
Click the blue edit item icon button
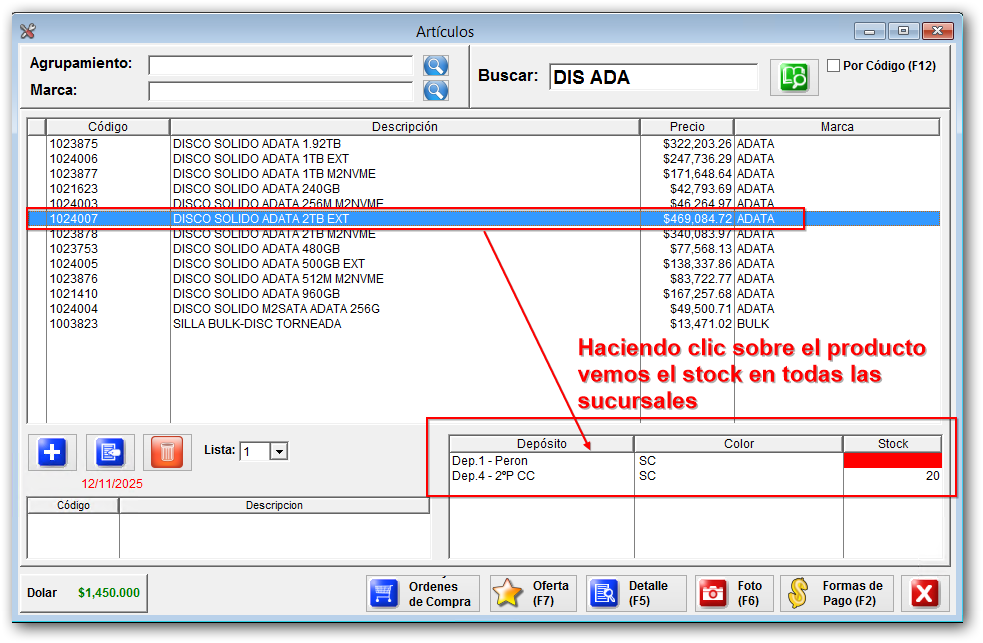pyautogui.click(x=110, y=453)
